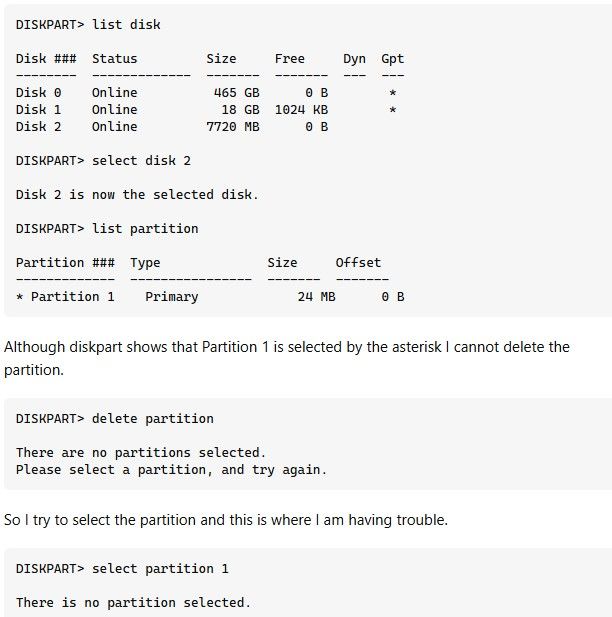Image resolution: width=612 pixels, height=617 pixels.
Task: Click the paragraph starting "Although diskpart shows"
Action: [x=287, y=358]
